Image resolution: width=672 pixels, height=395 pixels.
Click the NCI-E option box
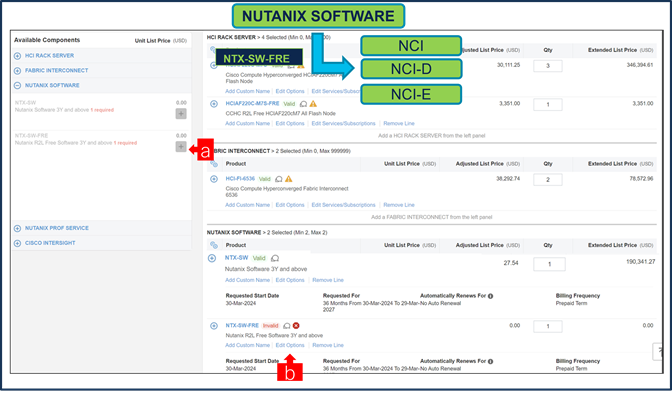click(x=411, y=94)
